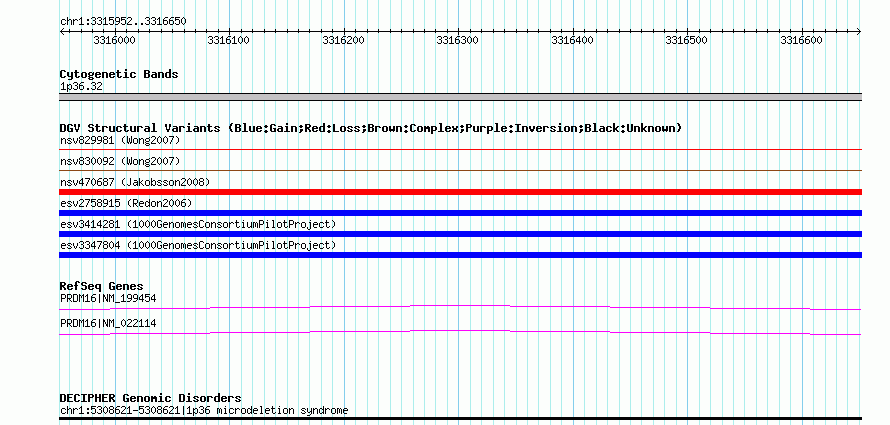The width and height of the screenshot is (890, 425).
Task: Open nsv829981 (Wong2007) variant label
Action: (120, 140)
